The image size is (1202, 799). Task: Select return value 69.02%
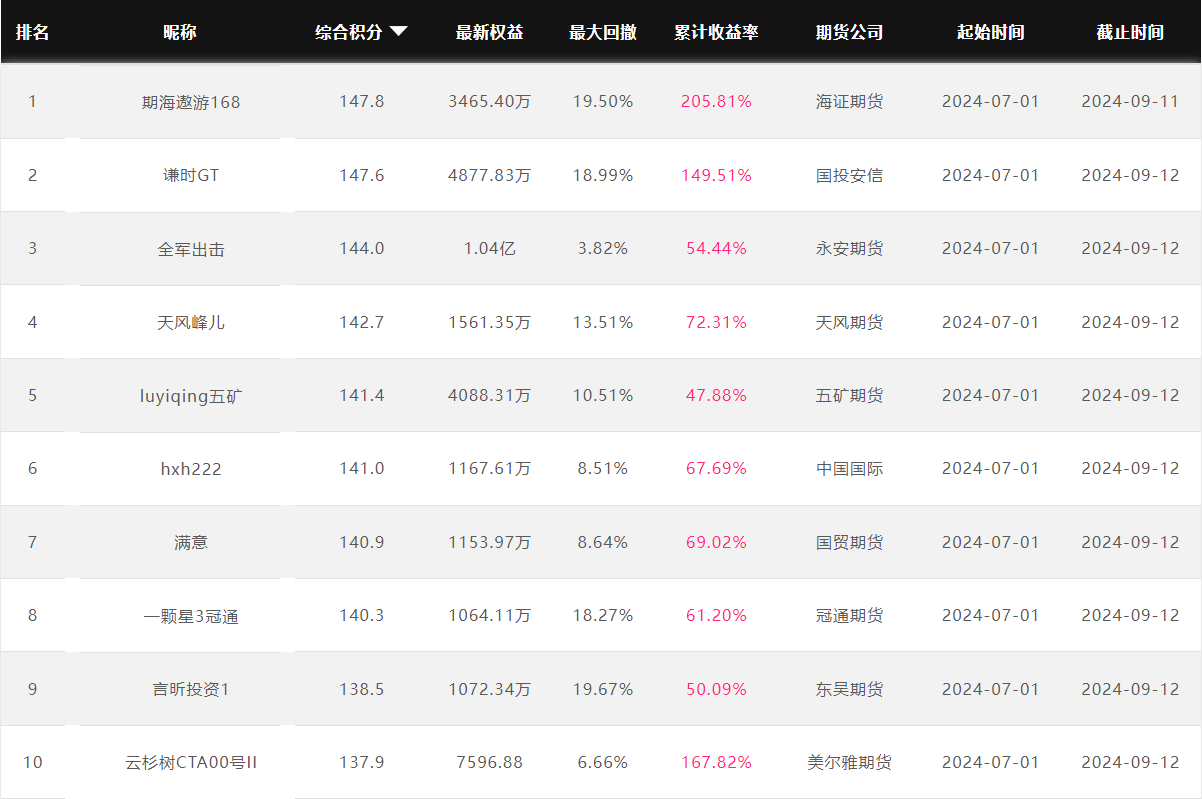716,542
